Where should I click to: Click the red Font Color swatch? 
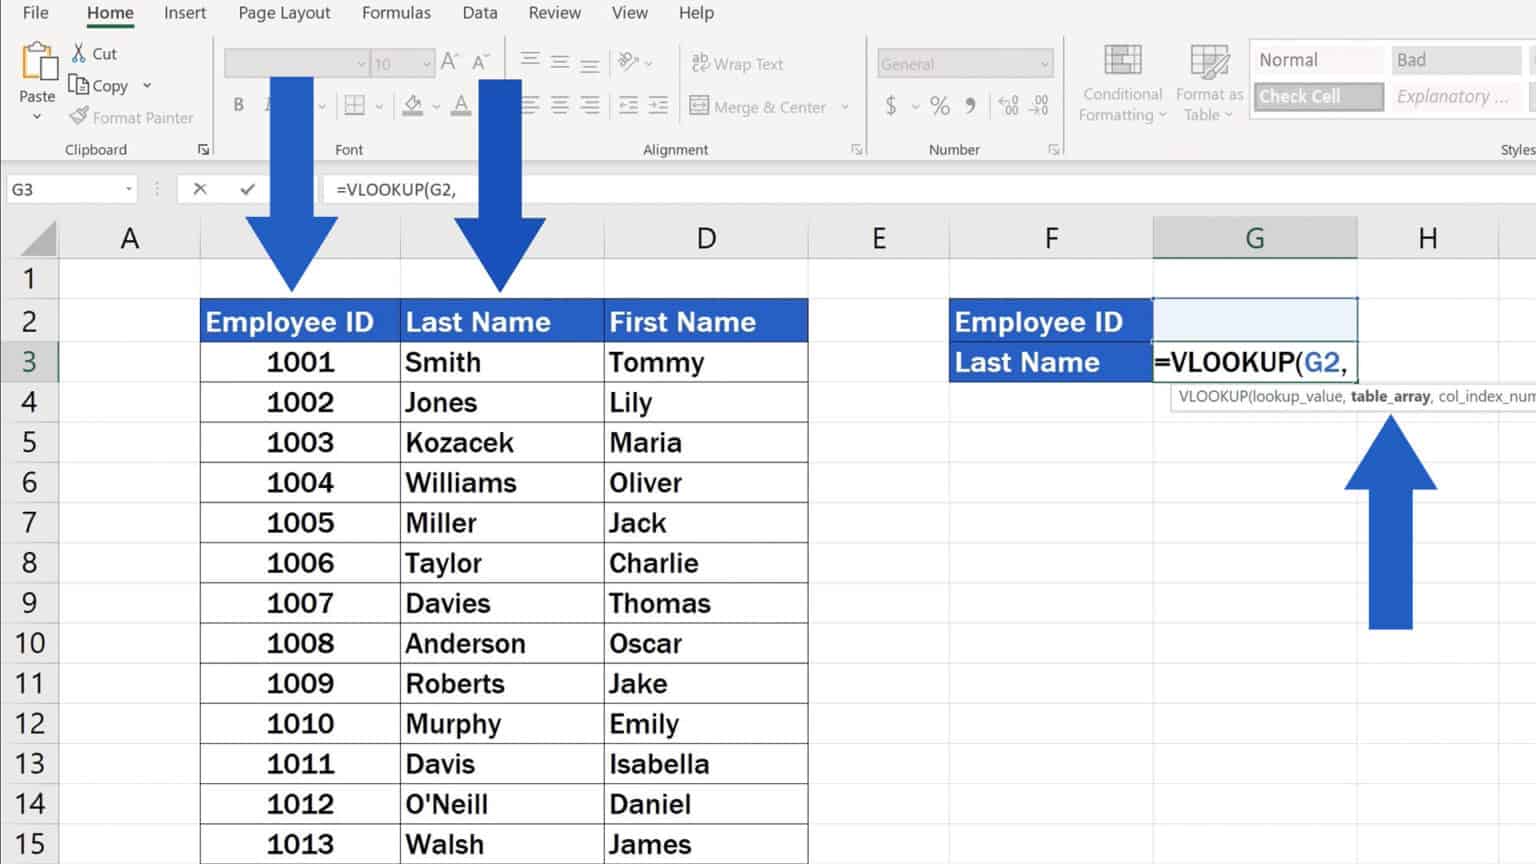[x=461, y=112]
